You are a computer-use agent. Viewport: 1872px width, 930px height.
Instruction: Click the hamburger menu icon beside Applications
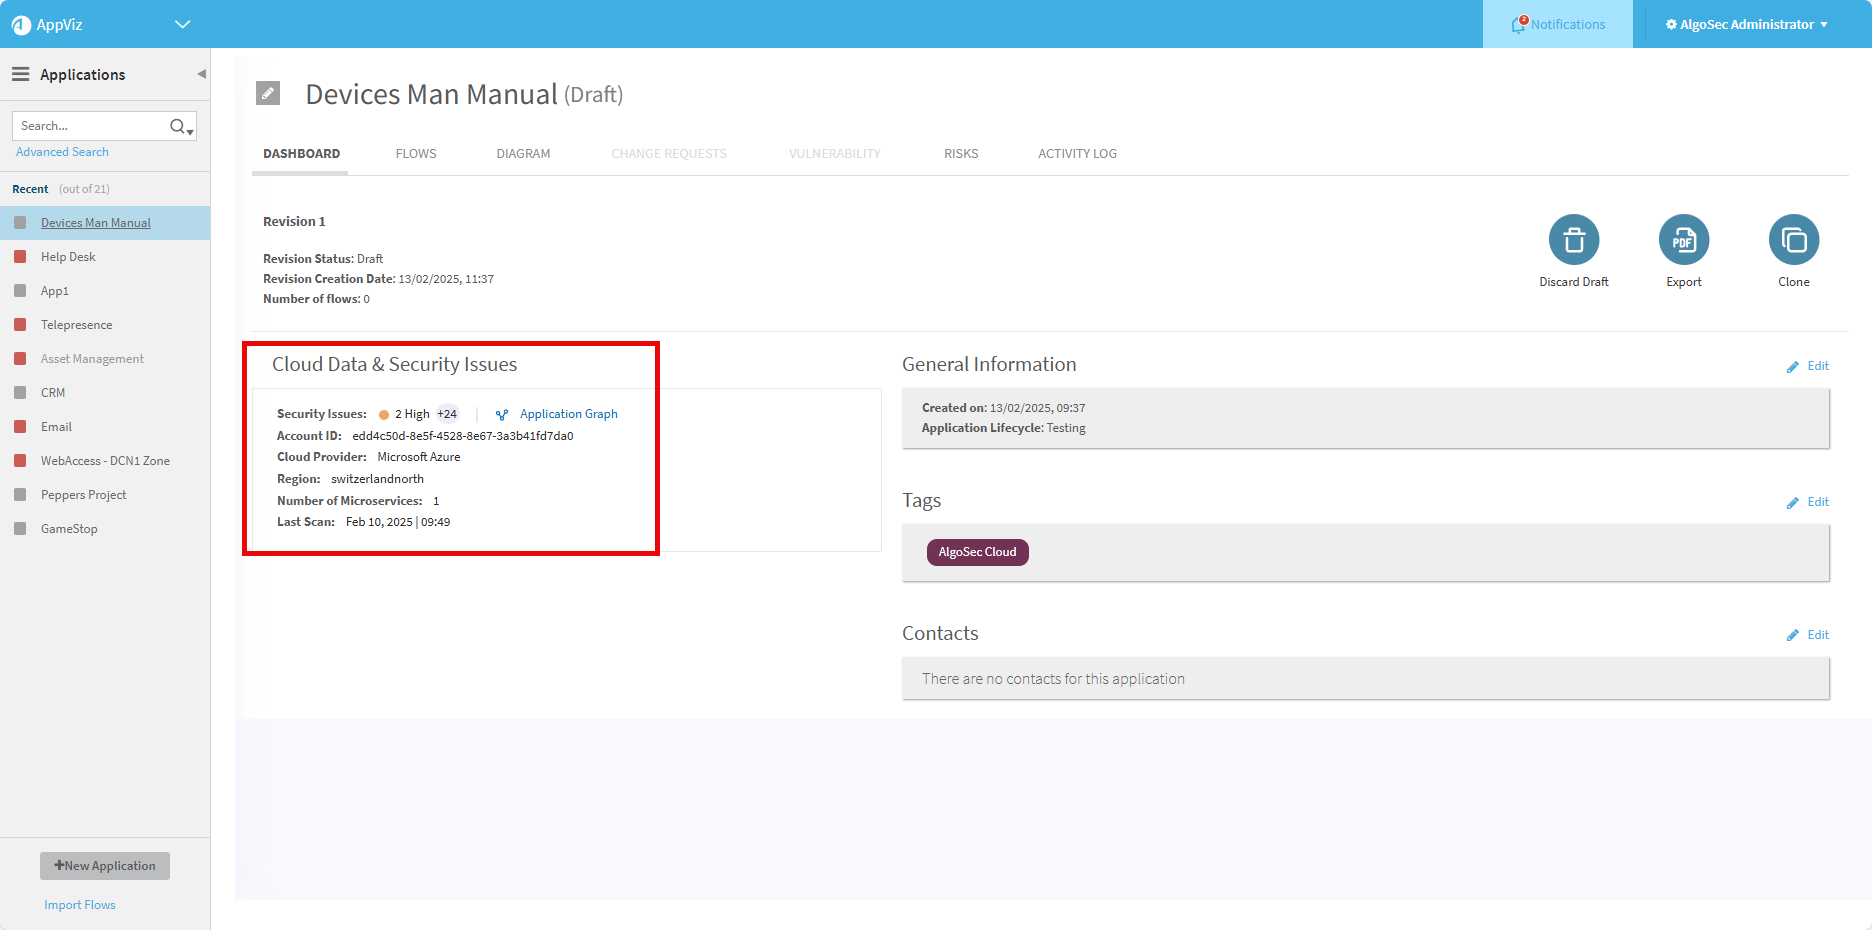coord(20,74)
